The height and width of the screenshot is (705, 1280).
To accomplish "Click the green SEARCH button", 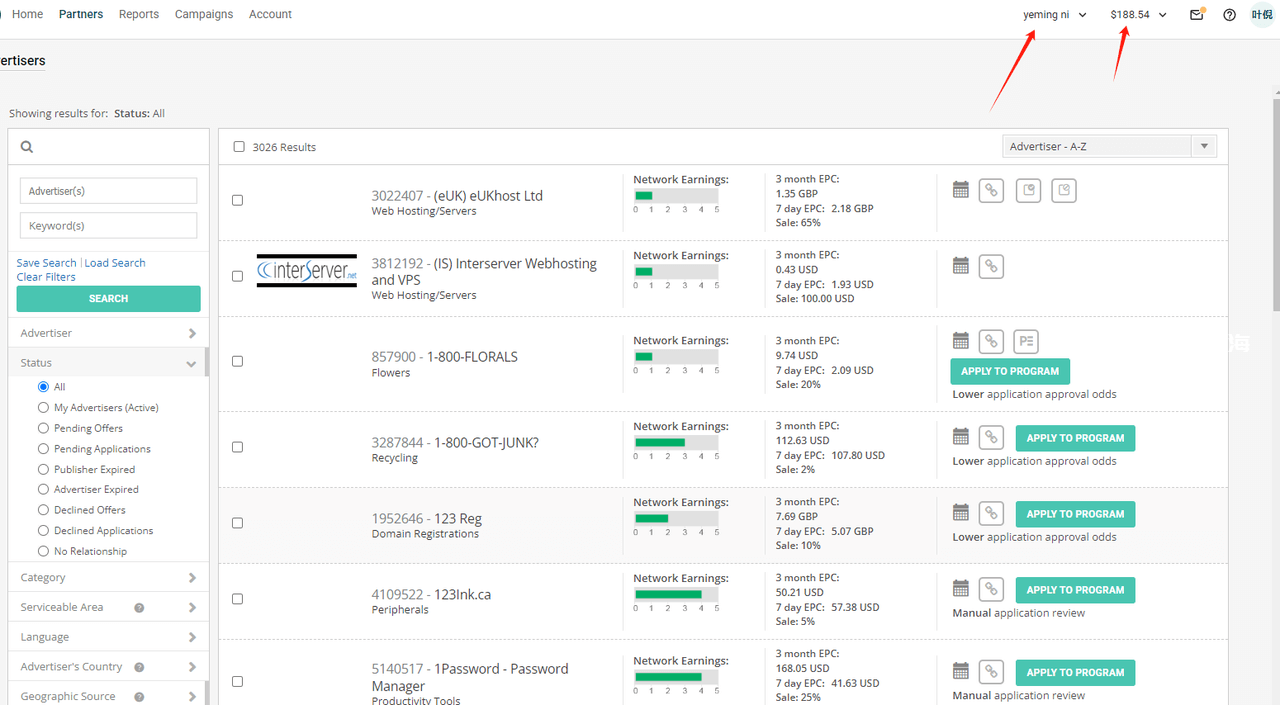I will coord(108,298).
